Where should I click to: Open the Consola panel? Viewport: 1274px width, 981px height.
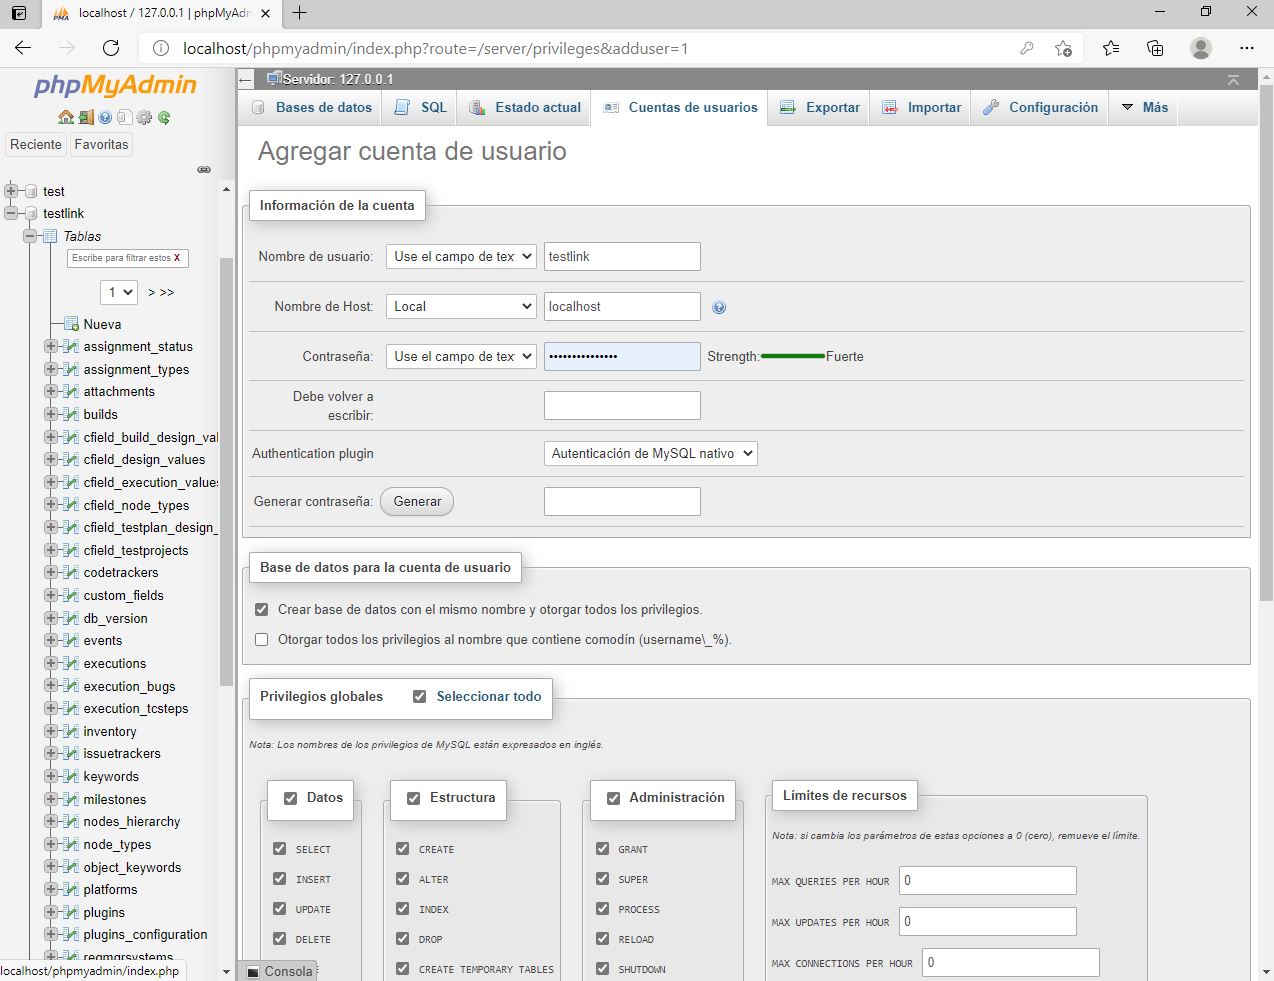280,971
